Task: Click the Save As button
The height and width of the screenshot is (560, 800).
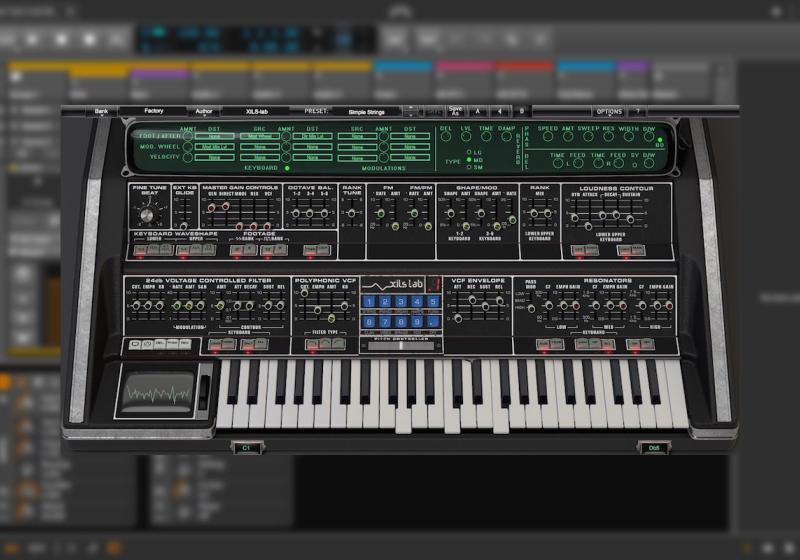Action: [x=455, y=111]
